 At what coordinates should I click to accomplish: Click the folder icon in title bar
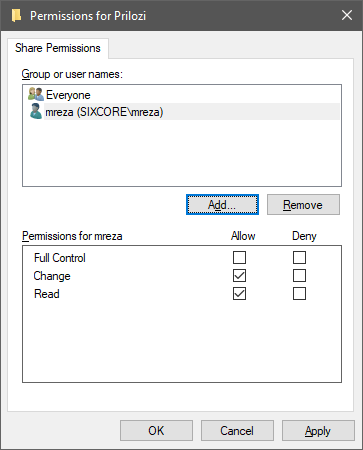[16, 15]
